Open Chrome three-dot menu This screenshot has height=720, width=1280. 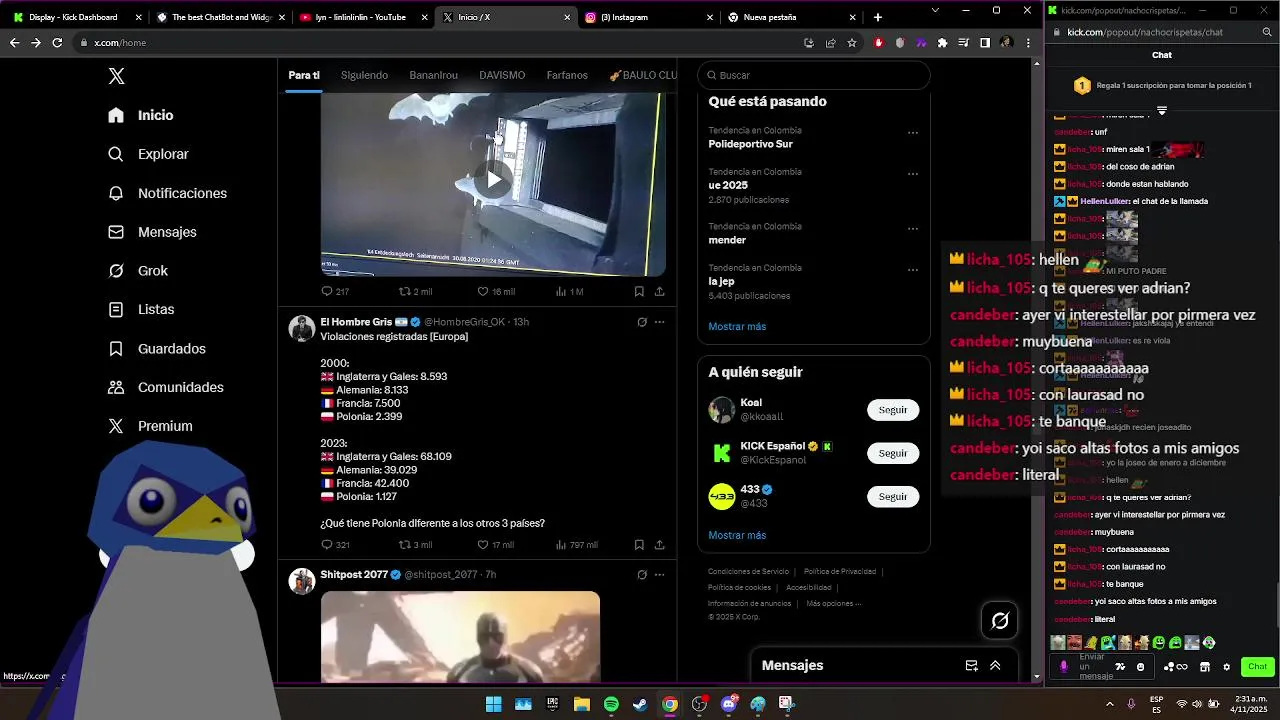coord(1028,43)
